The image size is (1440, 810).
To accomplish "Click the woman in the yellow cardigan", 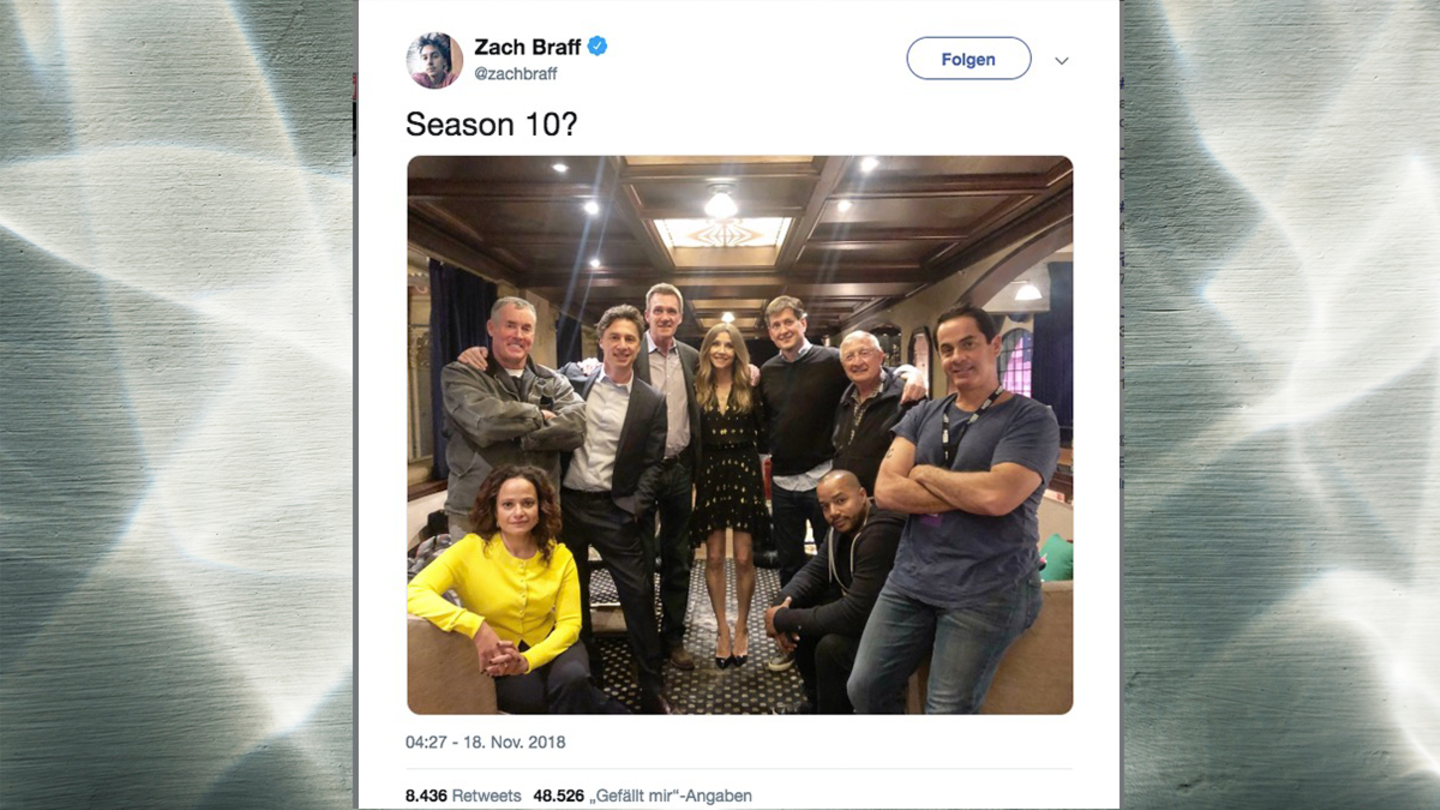I will [x=510, y=590].
